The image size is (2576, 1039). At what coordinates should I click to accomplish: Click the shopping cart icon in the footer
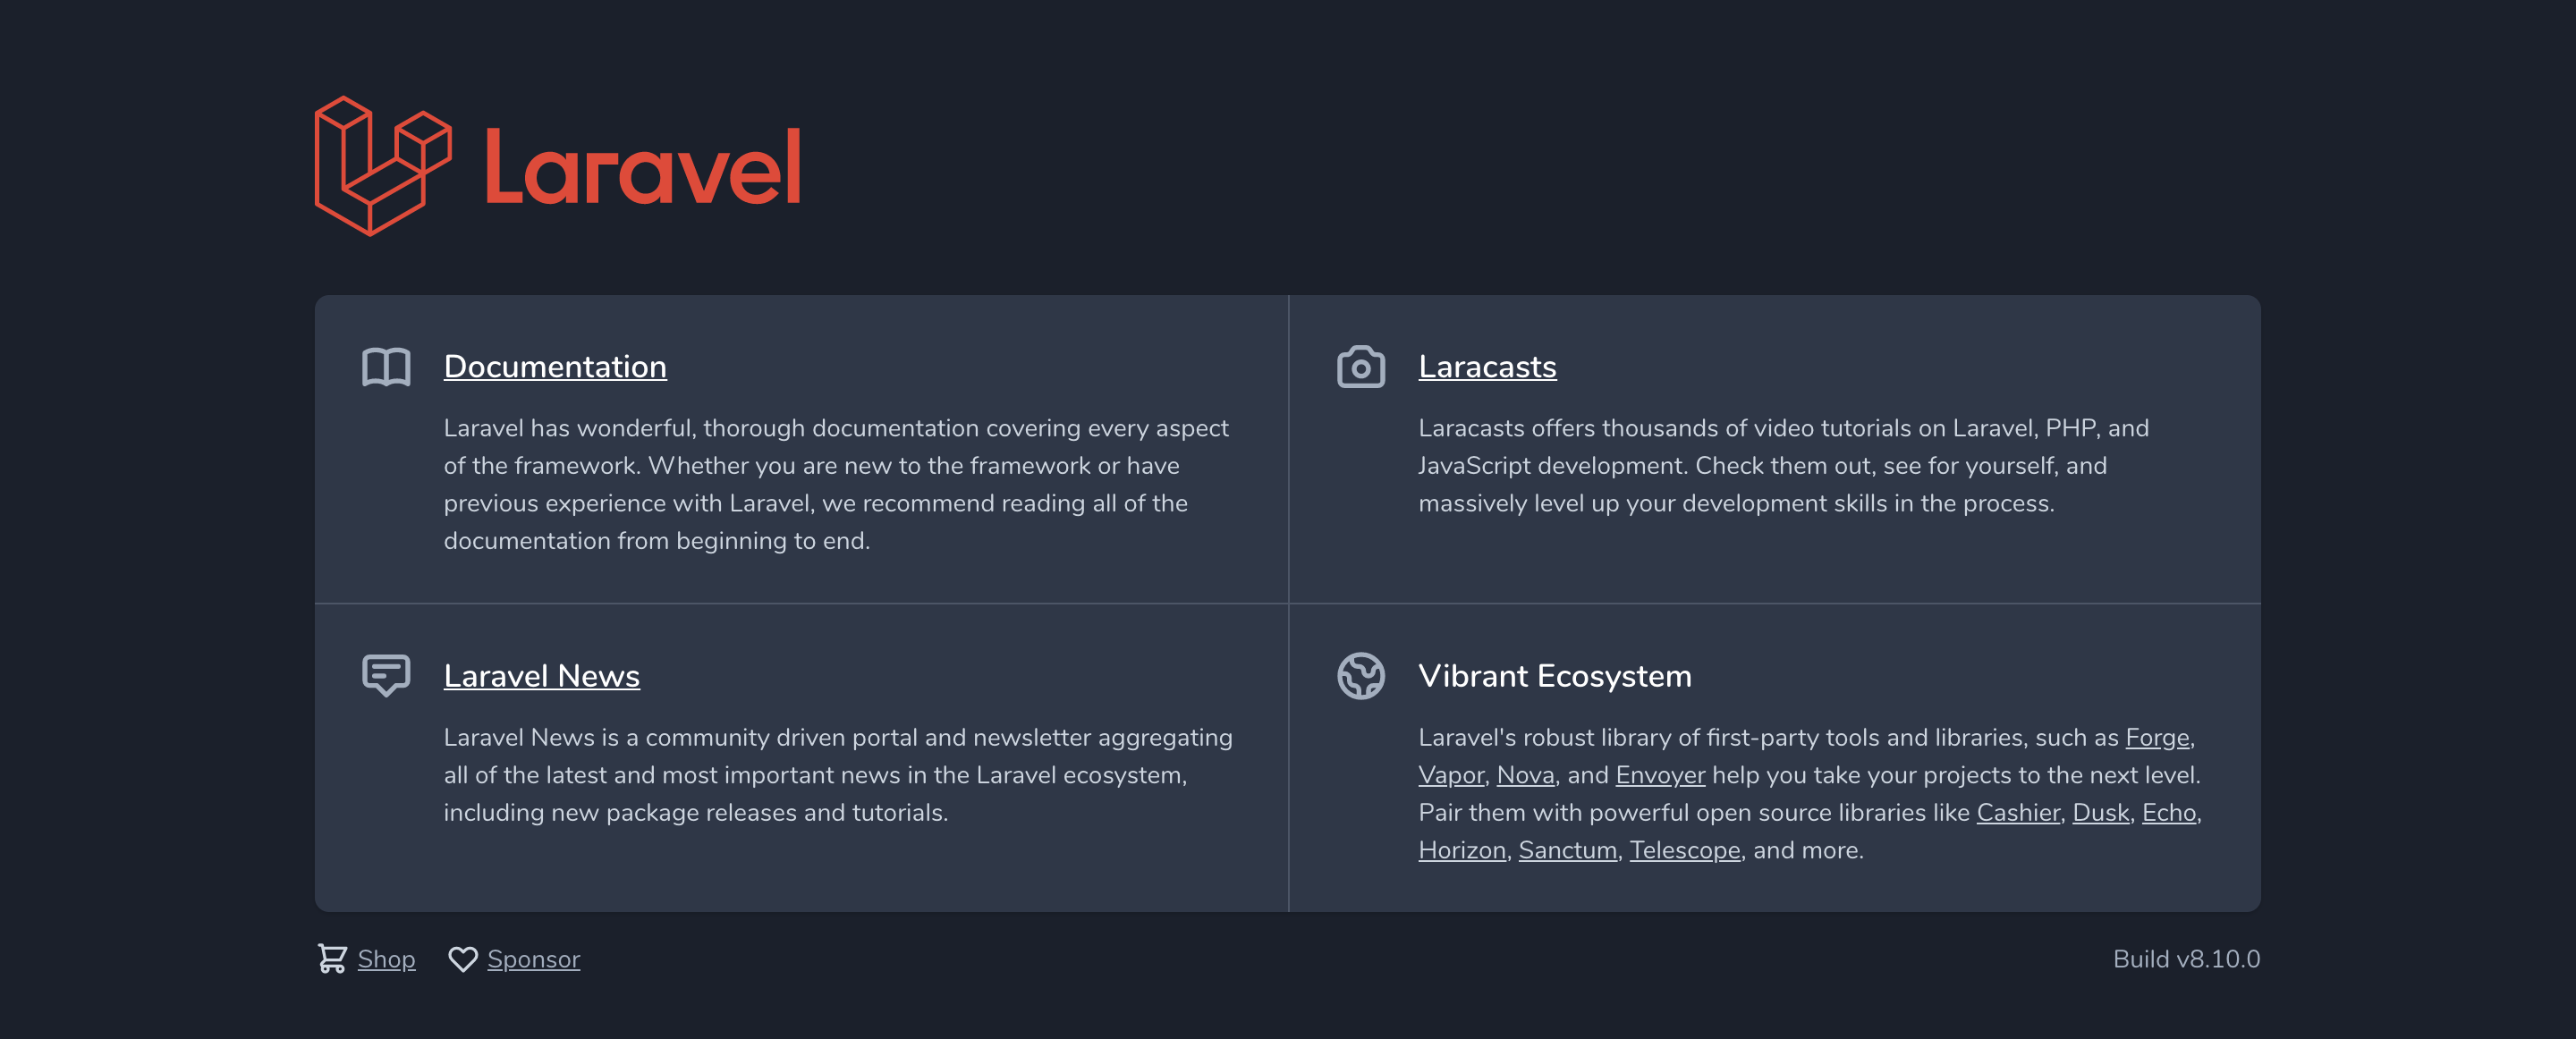point(331,958)
